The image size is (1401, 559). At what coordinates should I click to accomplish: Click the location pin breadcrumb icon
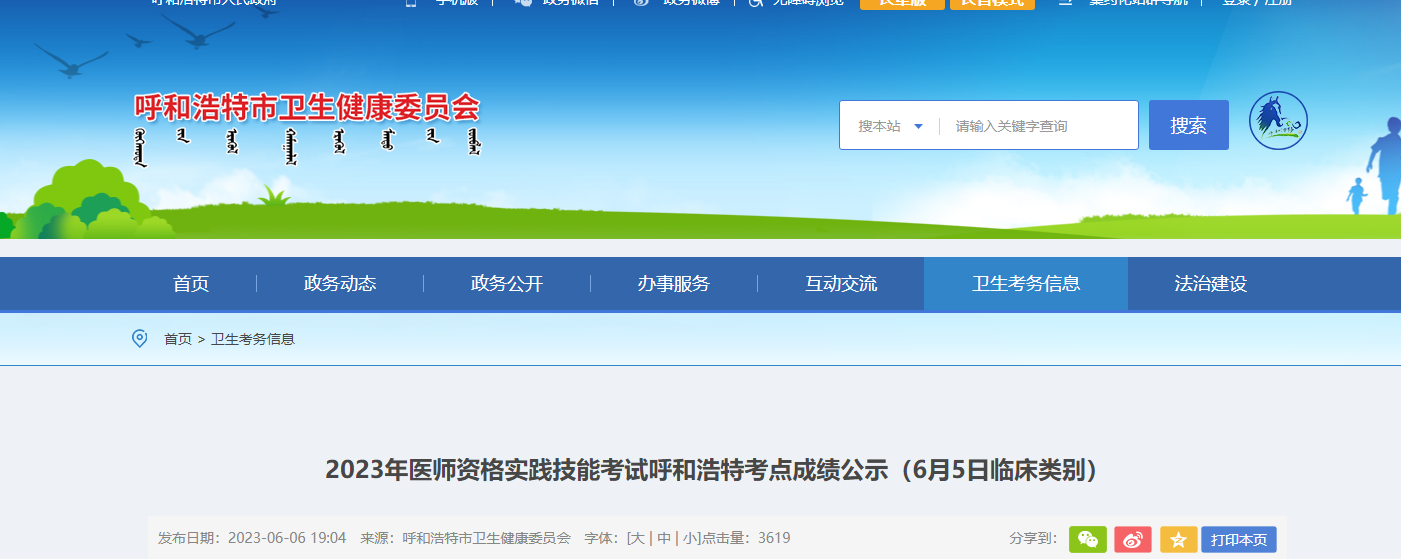[140, 339]
